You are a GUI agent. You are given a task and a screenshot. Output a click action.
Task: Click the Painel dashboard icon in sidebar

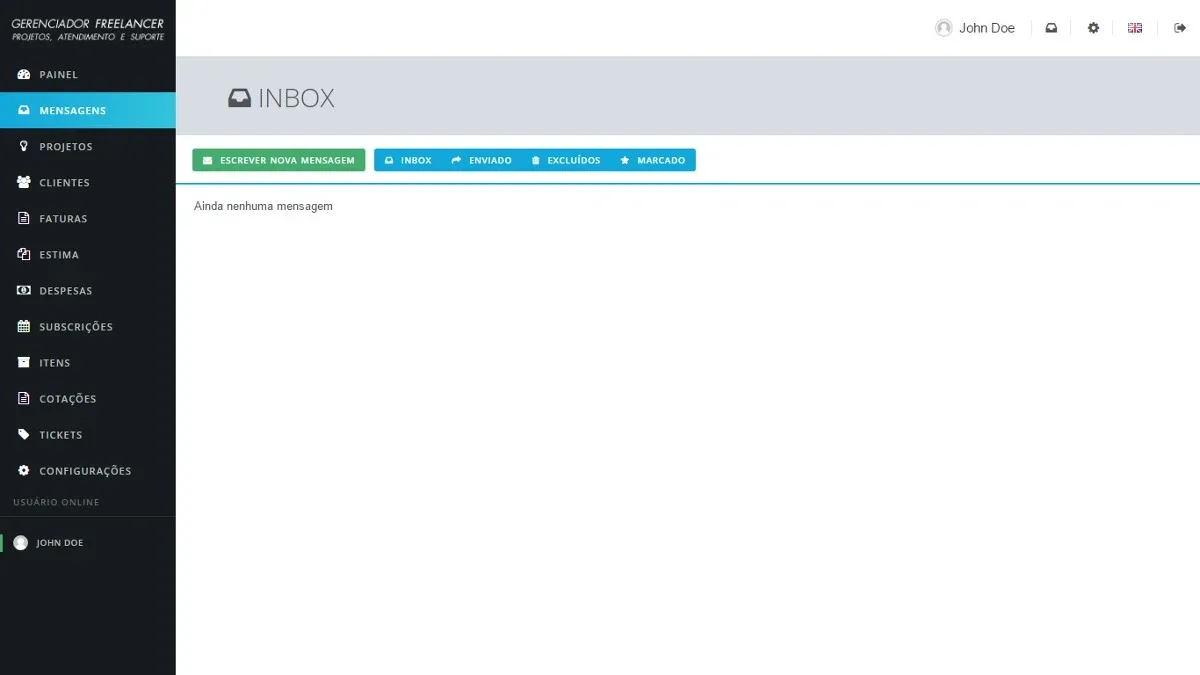pos(24,75)
